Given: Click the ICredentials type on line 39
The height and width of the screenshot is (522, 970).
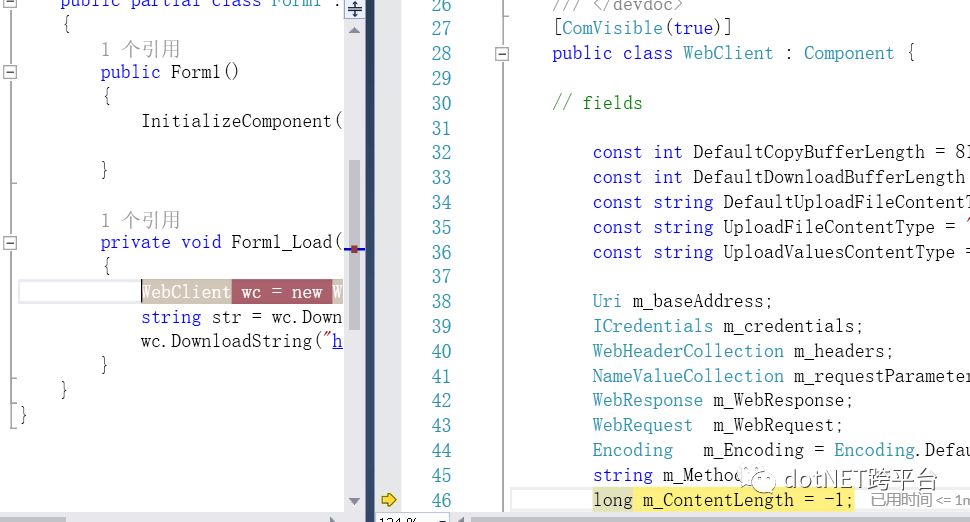Looking at the screenshot, I should coord(653,326).
